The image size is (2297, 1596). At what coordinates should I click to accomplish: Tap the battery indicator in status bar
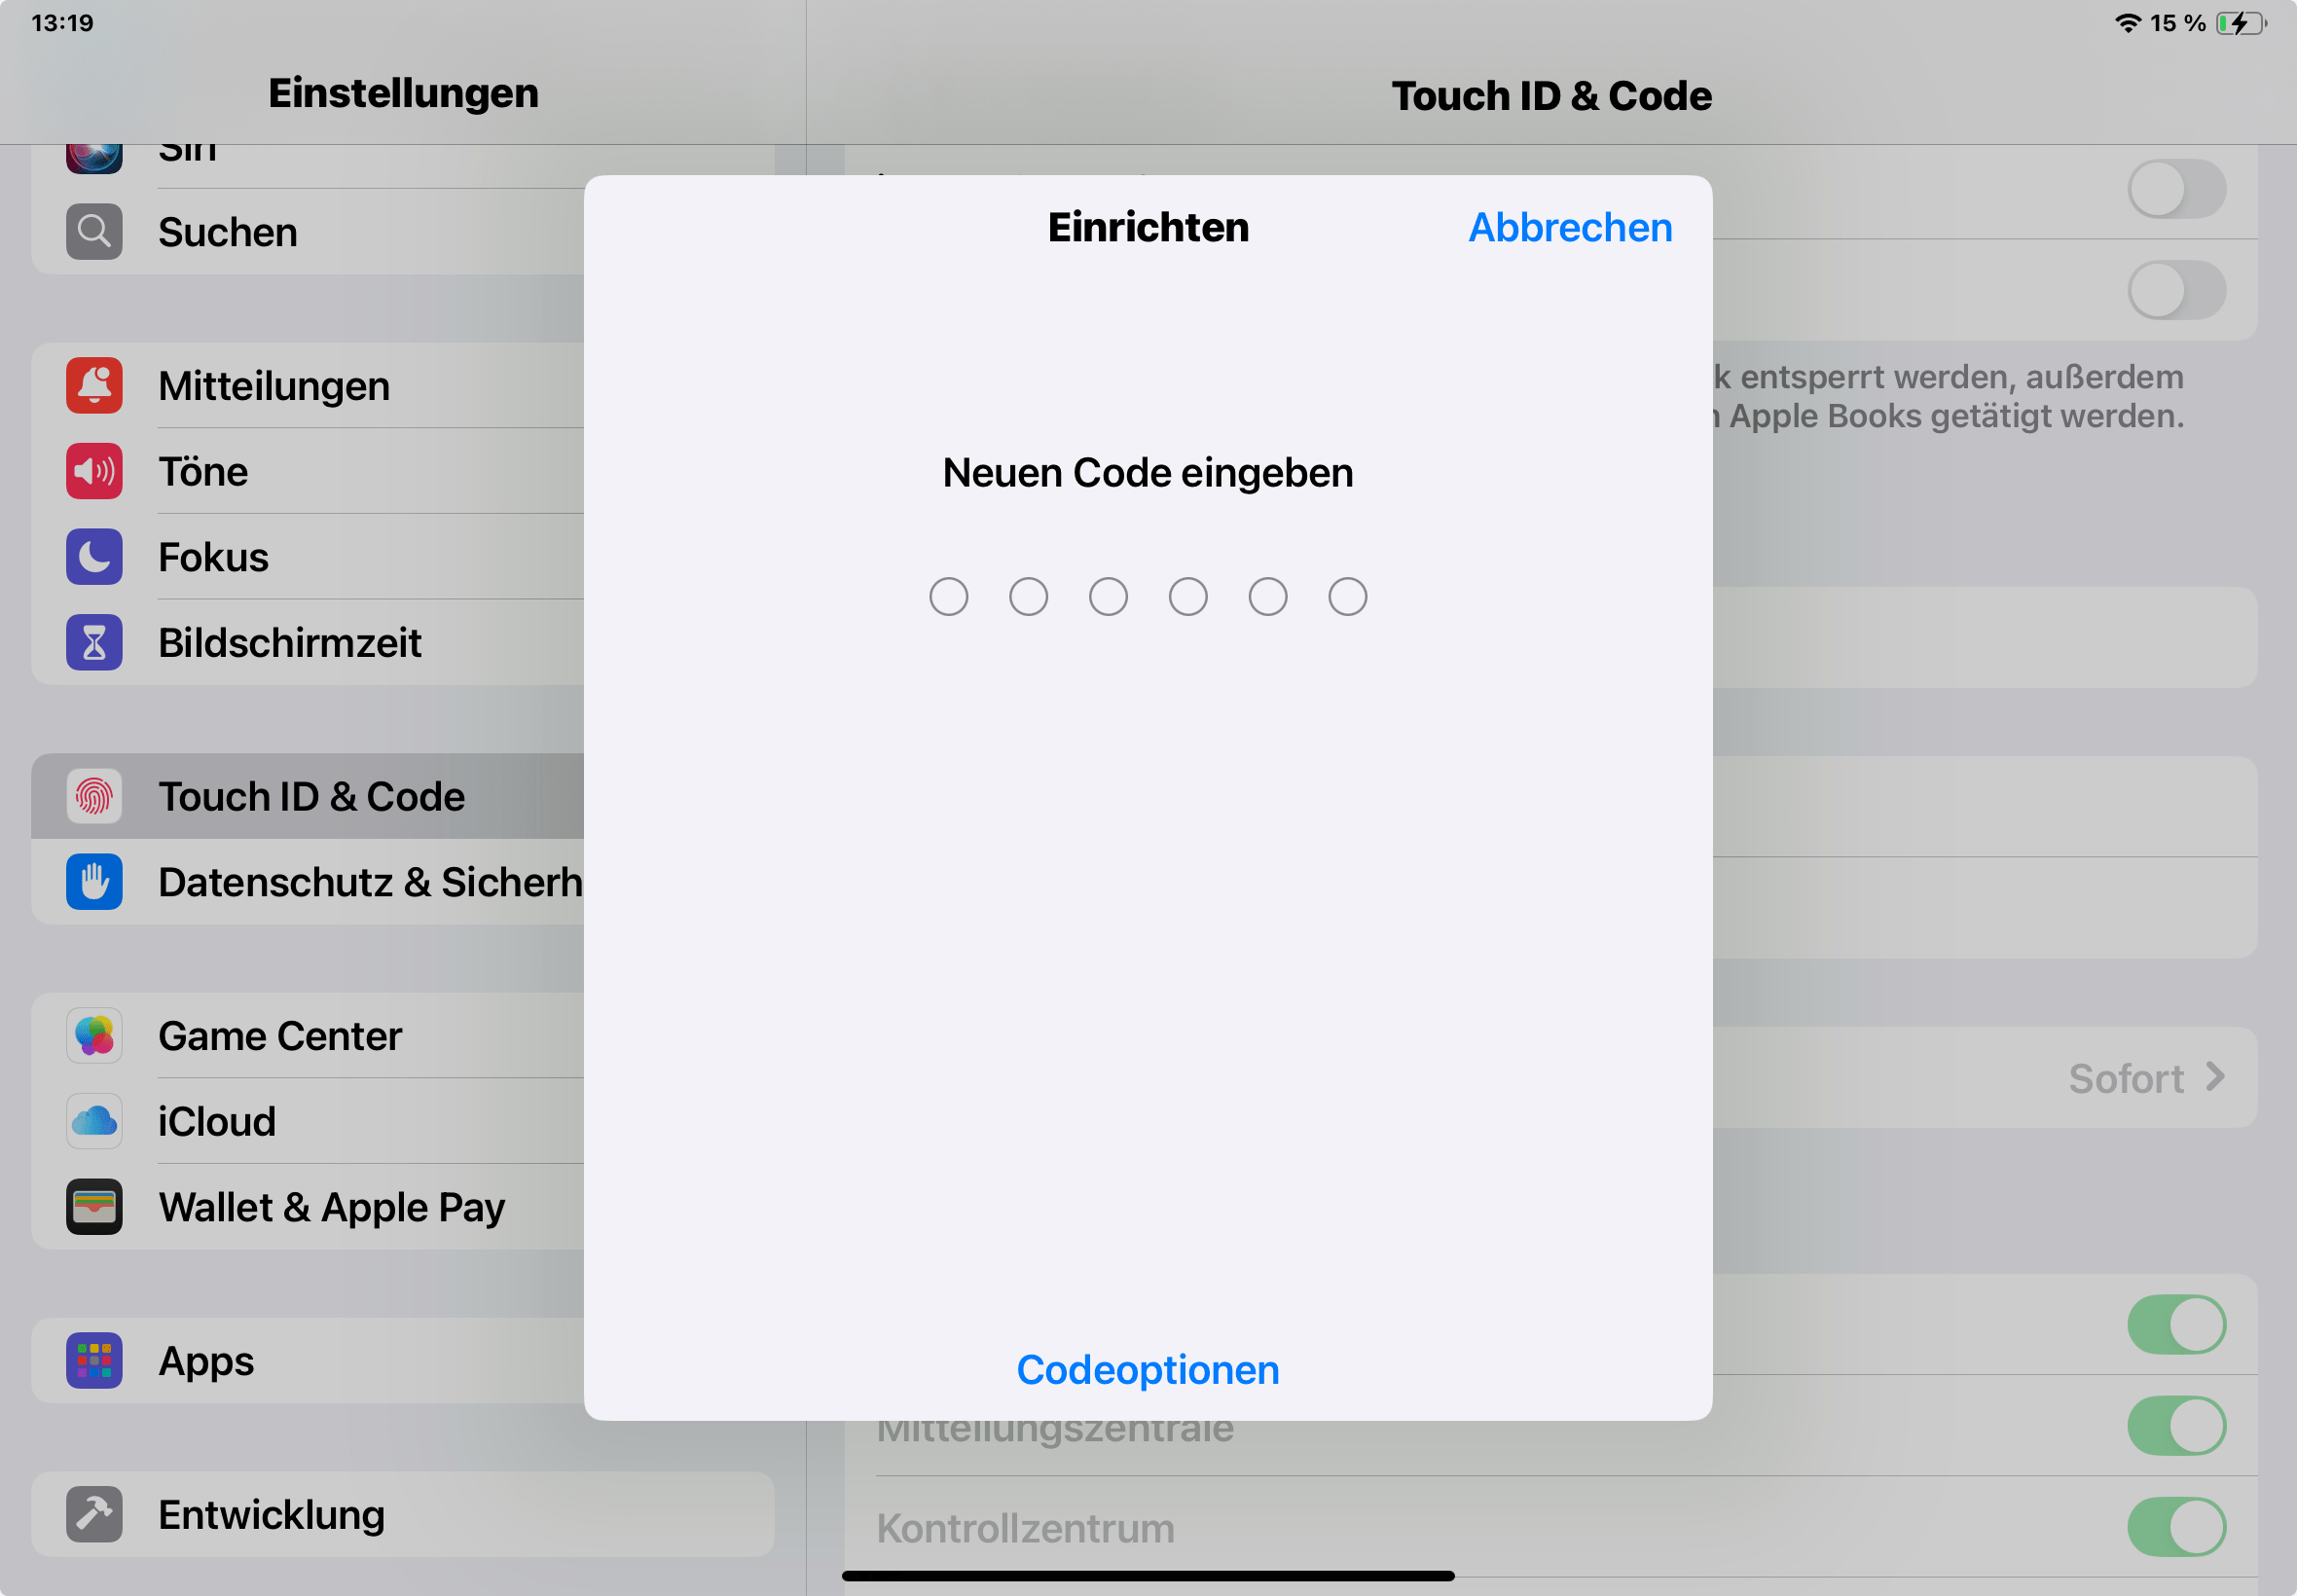[x=2241, y=23]
